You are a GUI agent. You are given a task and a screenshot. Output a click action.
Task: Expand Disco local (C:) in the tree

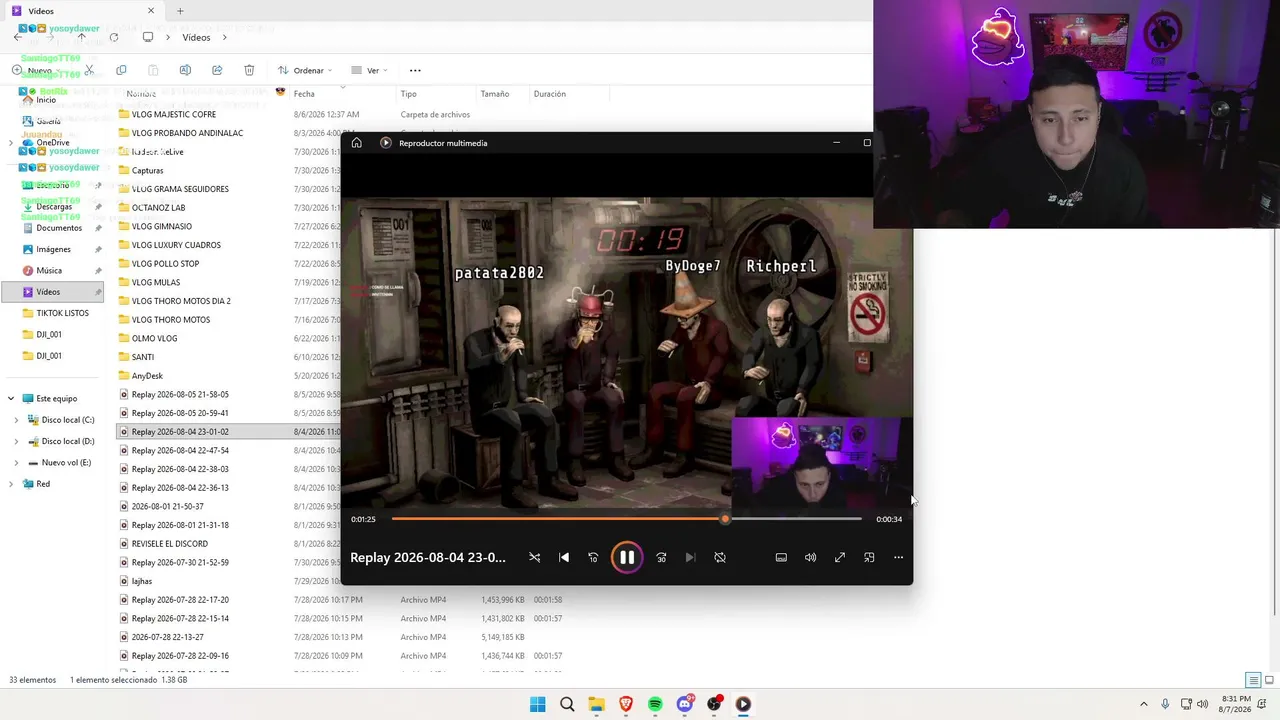click(x=16, y=420)
